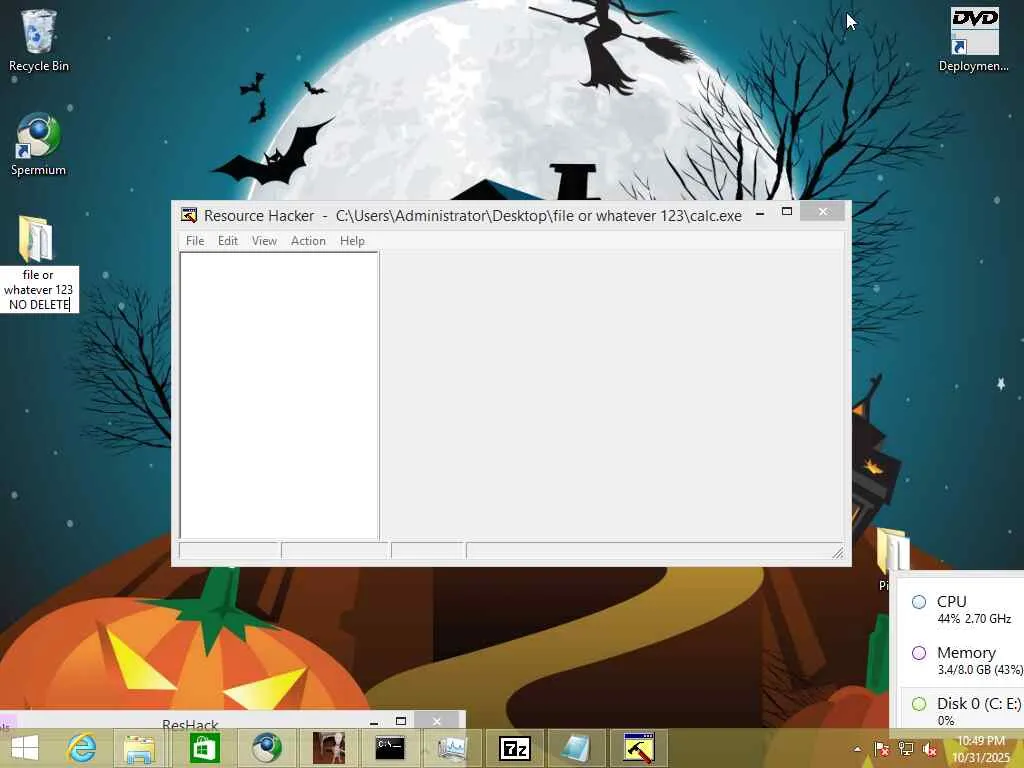The image size is (1024, 768).
Task: Open Internet Explorer from the taskbar
Action: pyautogui.click(x=82, y=748)
